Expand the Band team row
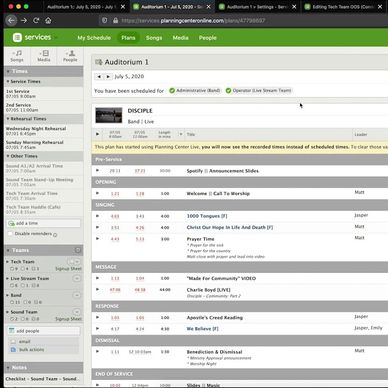388x388 pixels. 7,295
